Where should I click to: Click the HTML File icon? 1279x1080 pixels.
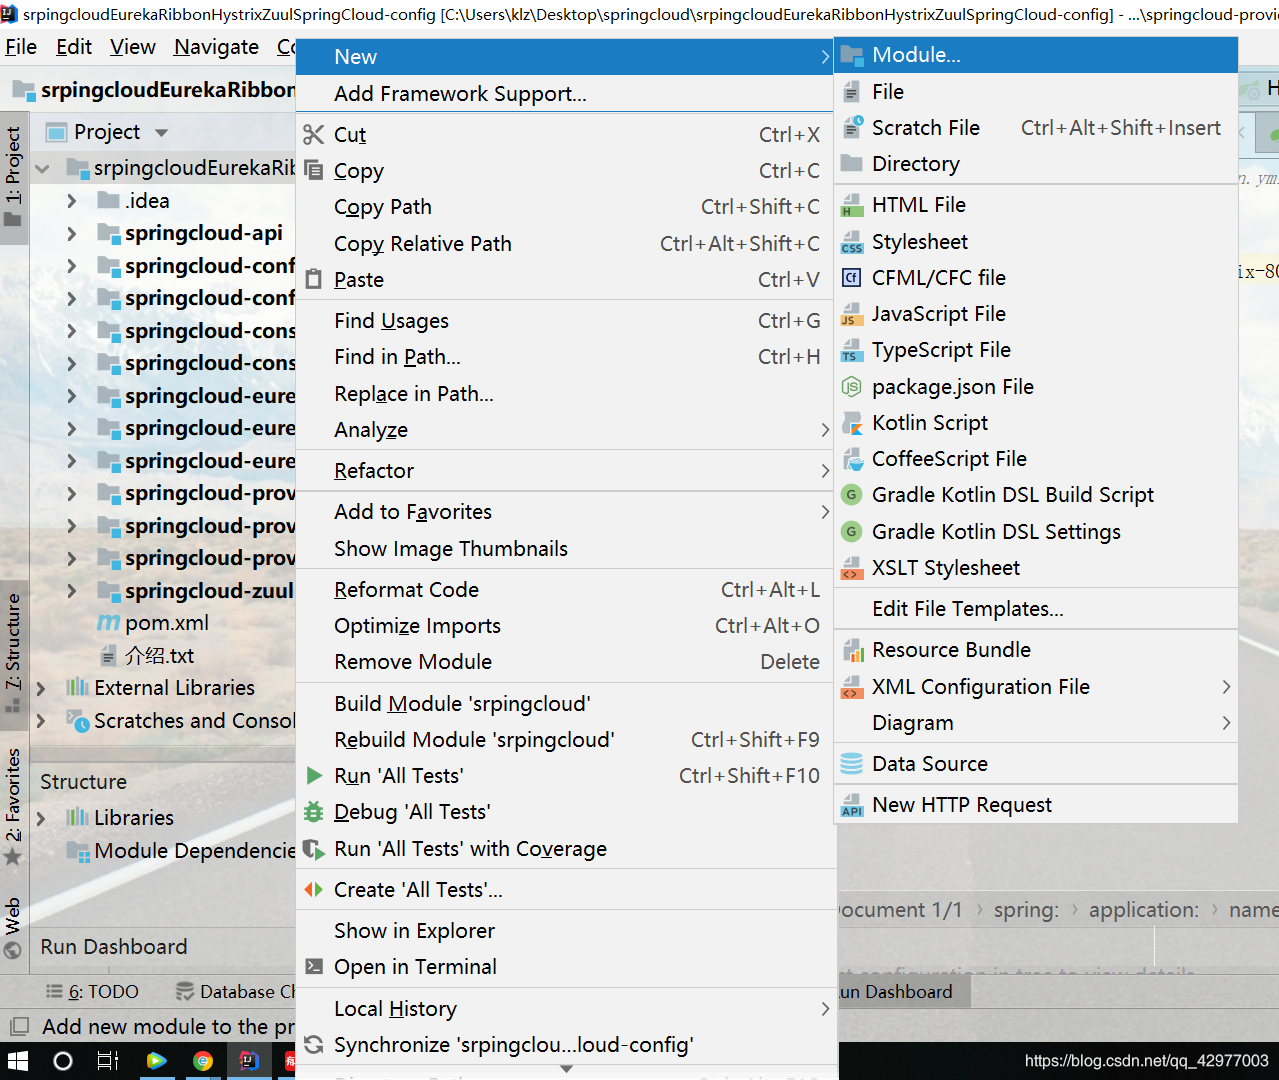tap(852, 205)
